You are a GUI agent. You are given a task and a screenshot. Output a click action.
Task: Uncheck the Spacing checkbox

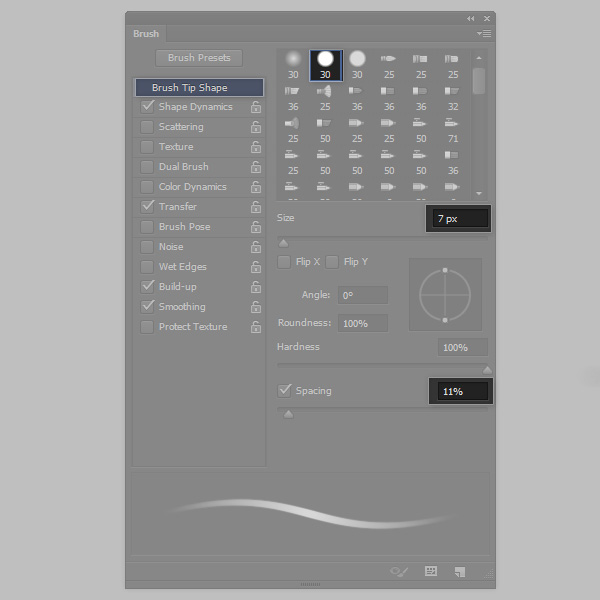284,391
